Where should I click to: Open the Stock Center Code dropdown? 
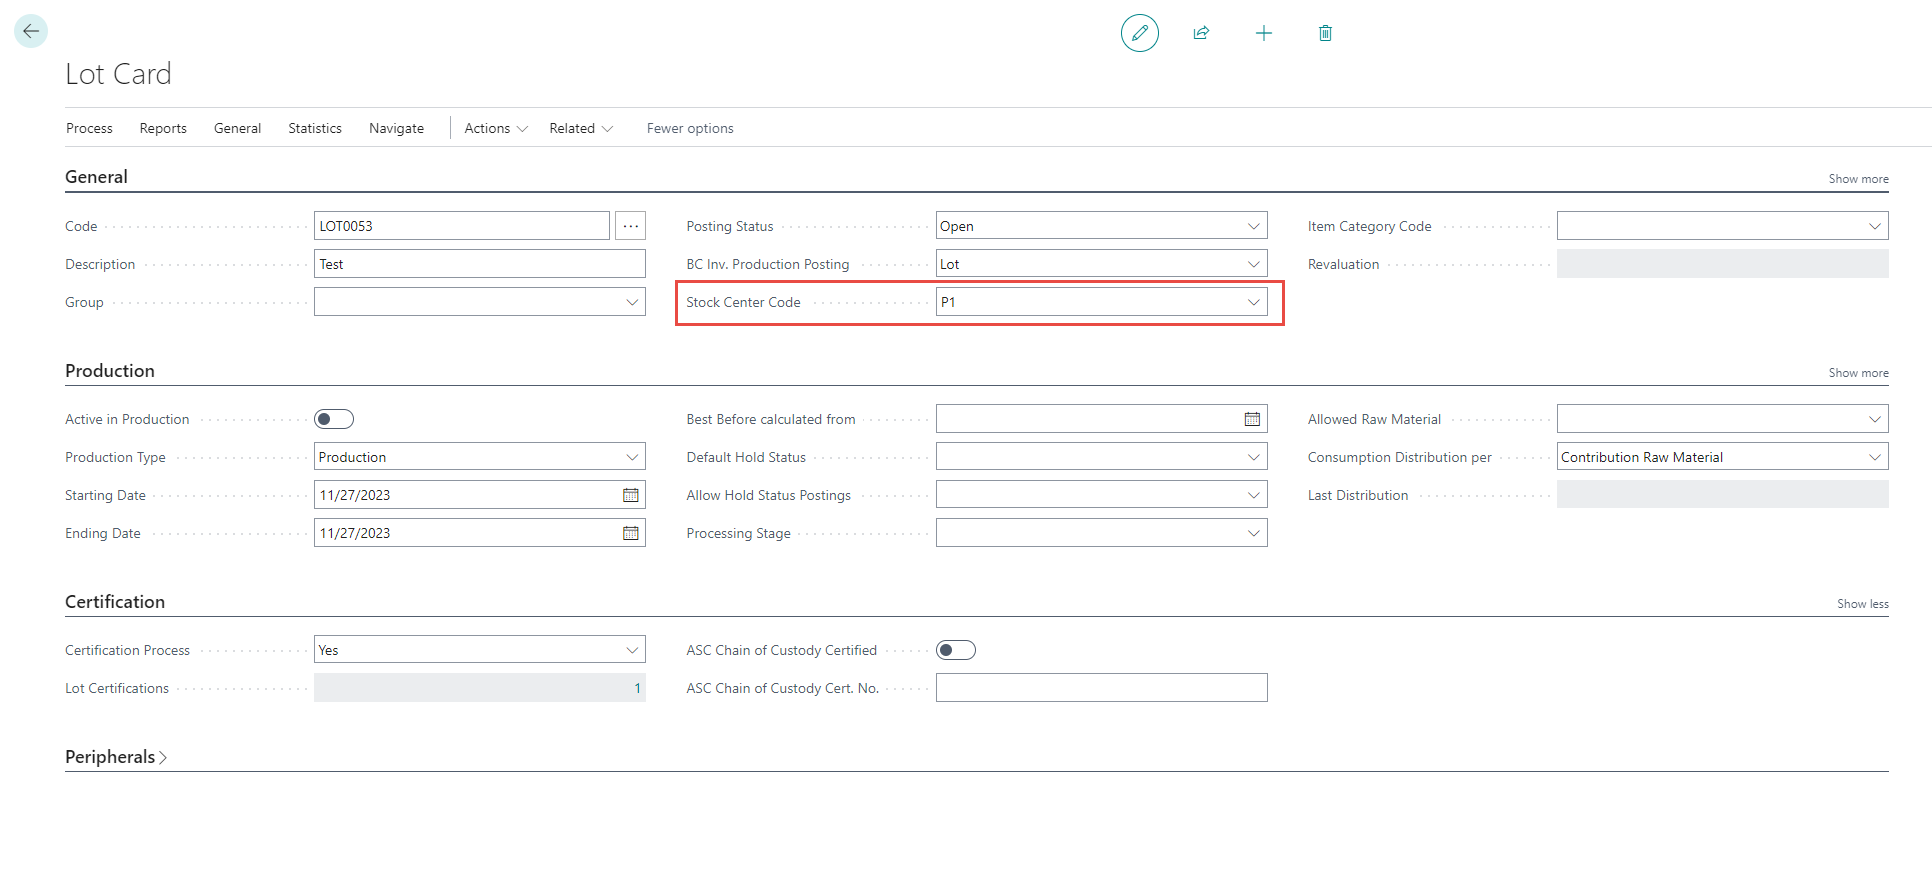coord(1253,302)
